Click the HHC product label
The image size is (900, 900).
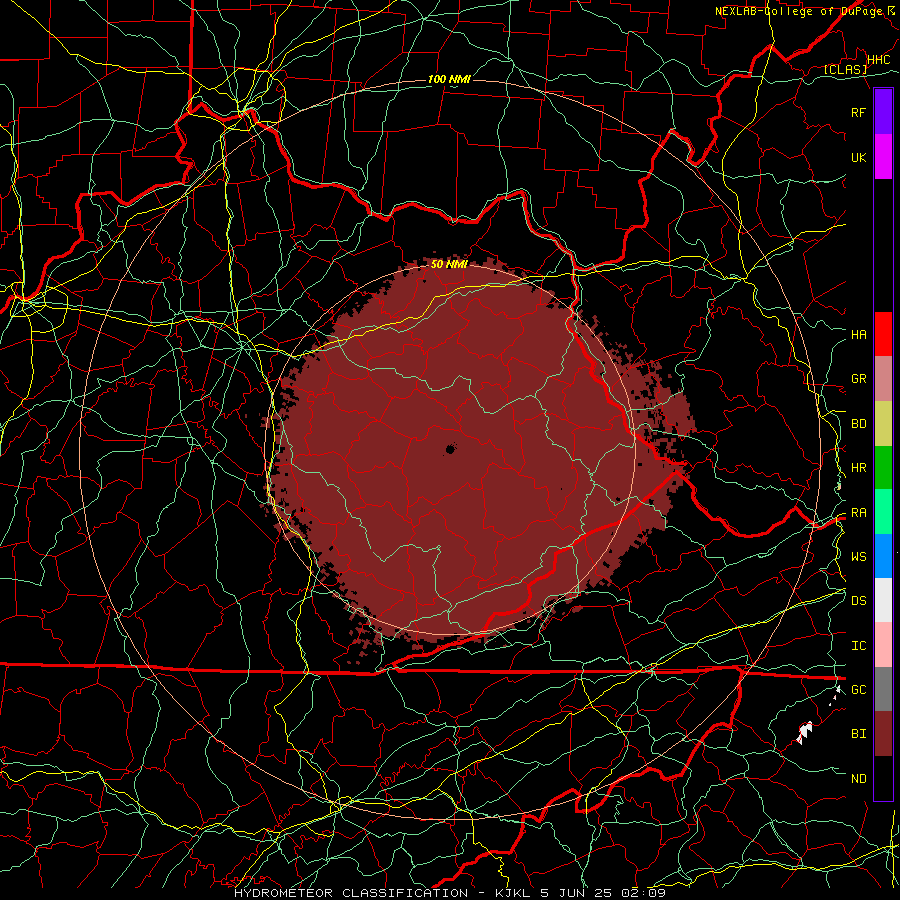point(879,60)
